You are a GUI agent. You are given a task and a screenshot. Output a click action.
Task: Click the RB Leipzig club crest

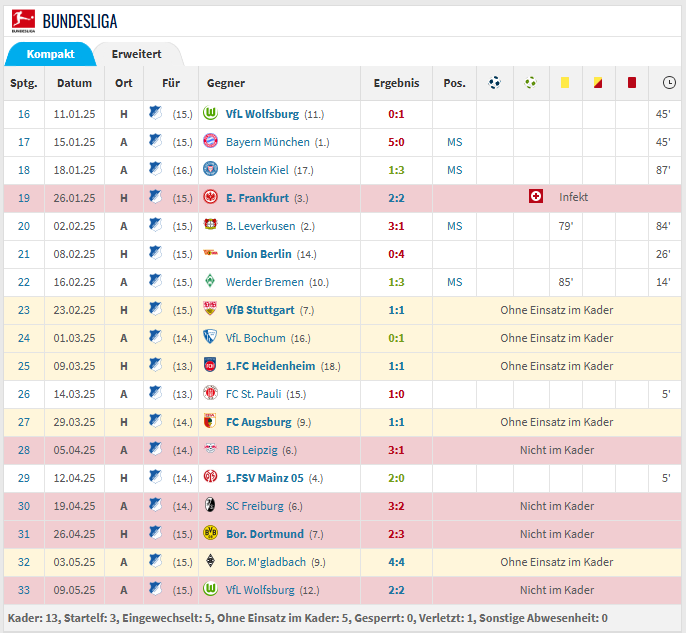click(x=210, y=448)
